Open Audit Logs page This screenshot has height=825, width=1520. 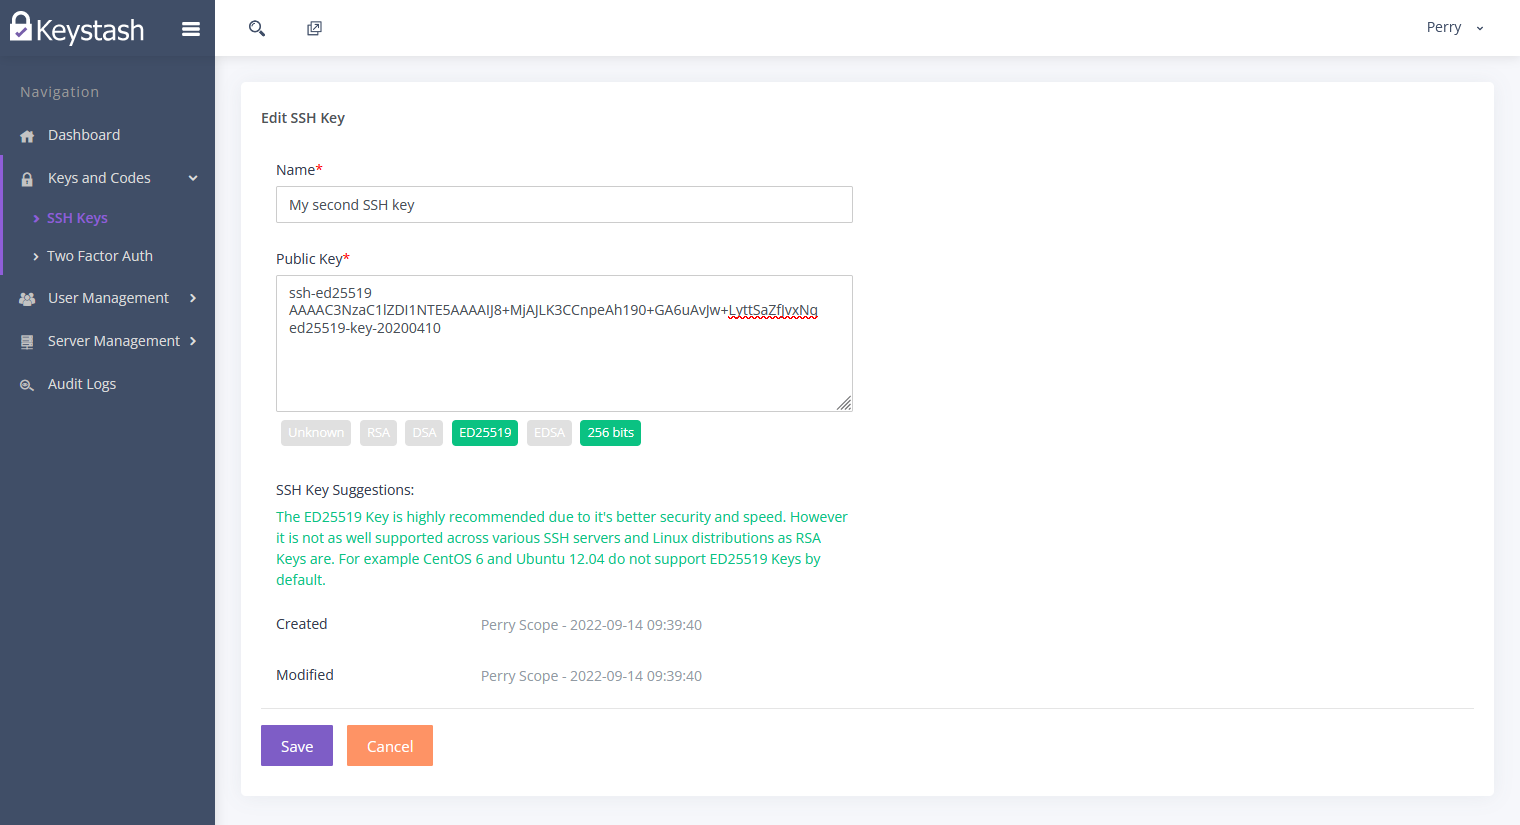pos(82,384)
